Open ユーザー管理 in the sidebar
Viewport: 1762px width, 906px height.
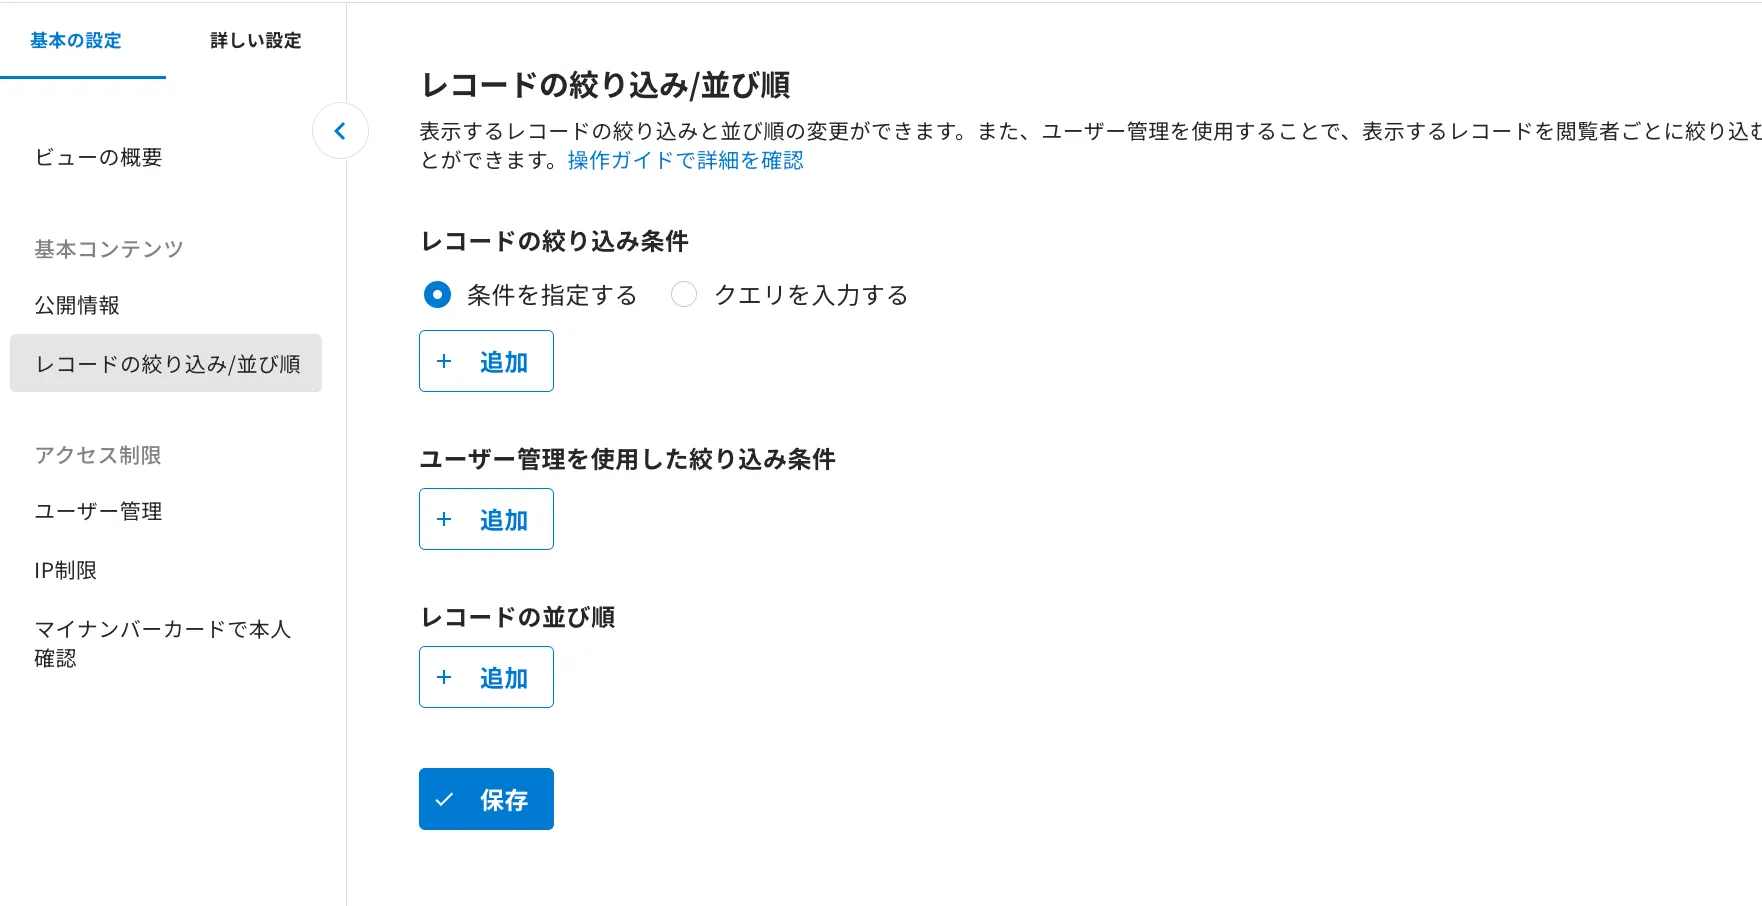[x=98, y=511]
